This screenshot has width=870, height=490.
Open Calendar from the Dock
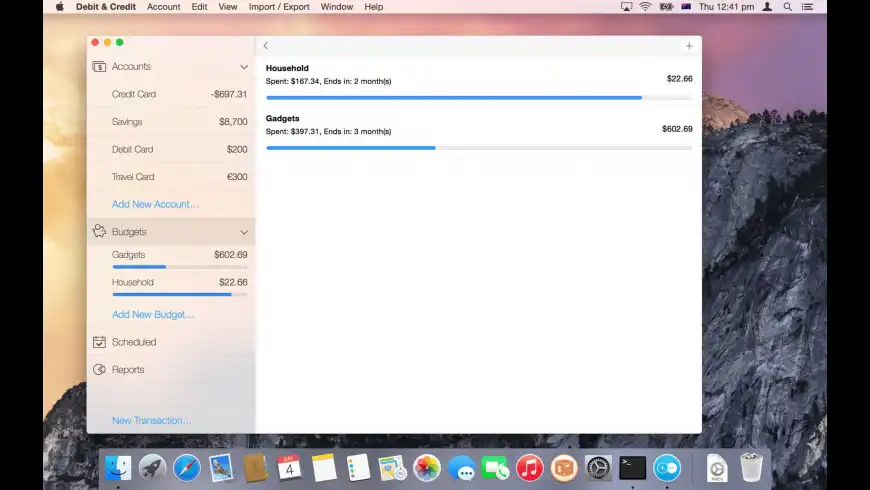click(x=289, y=468)
